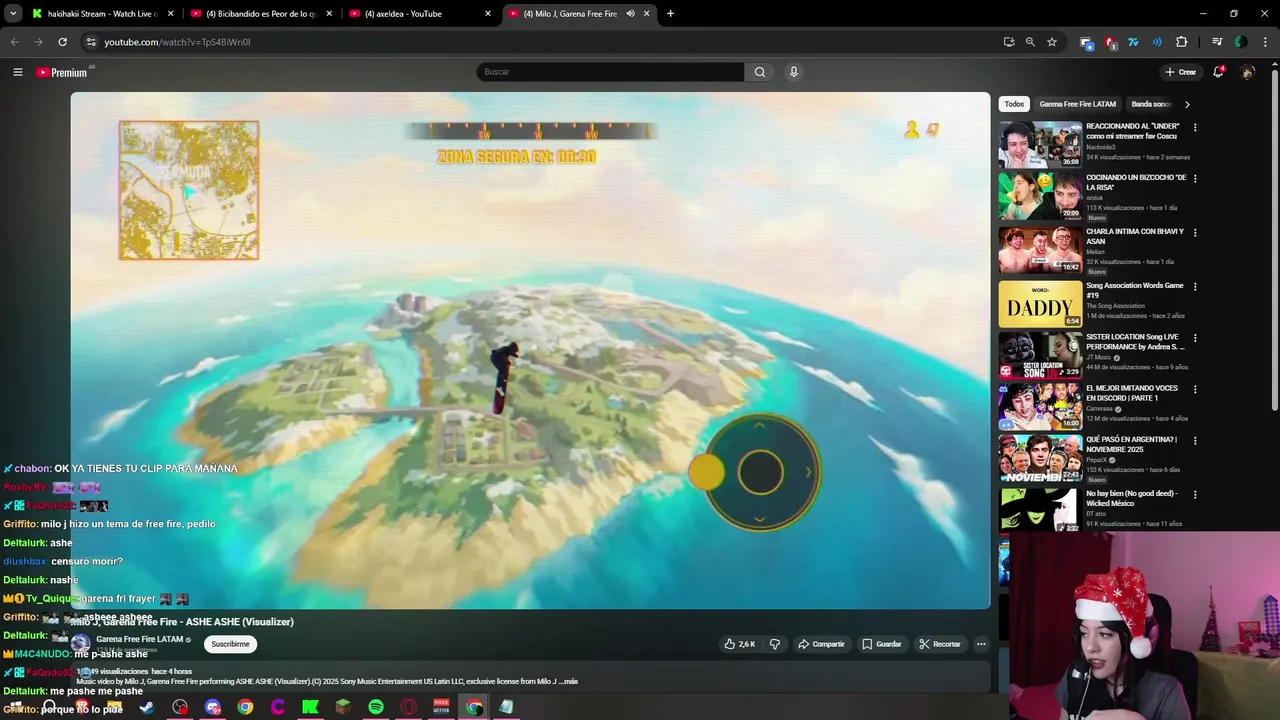Open Minecraft block icon in taskbar
This screenshot has width=1280, height=720.
click(343, 707)
